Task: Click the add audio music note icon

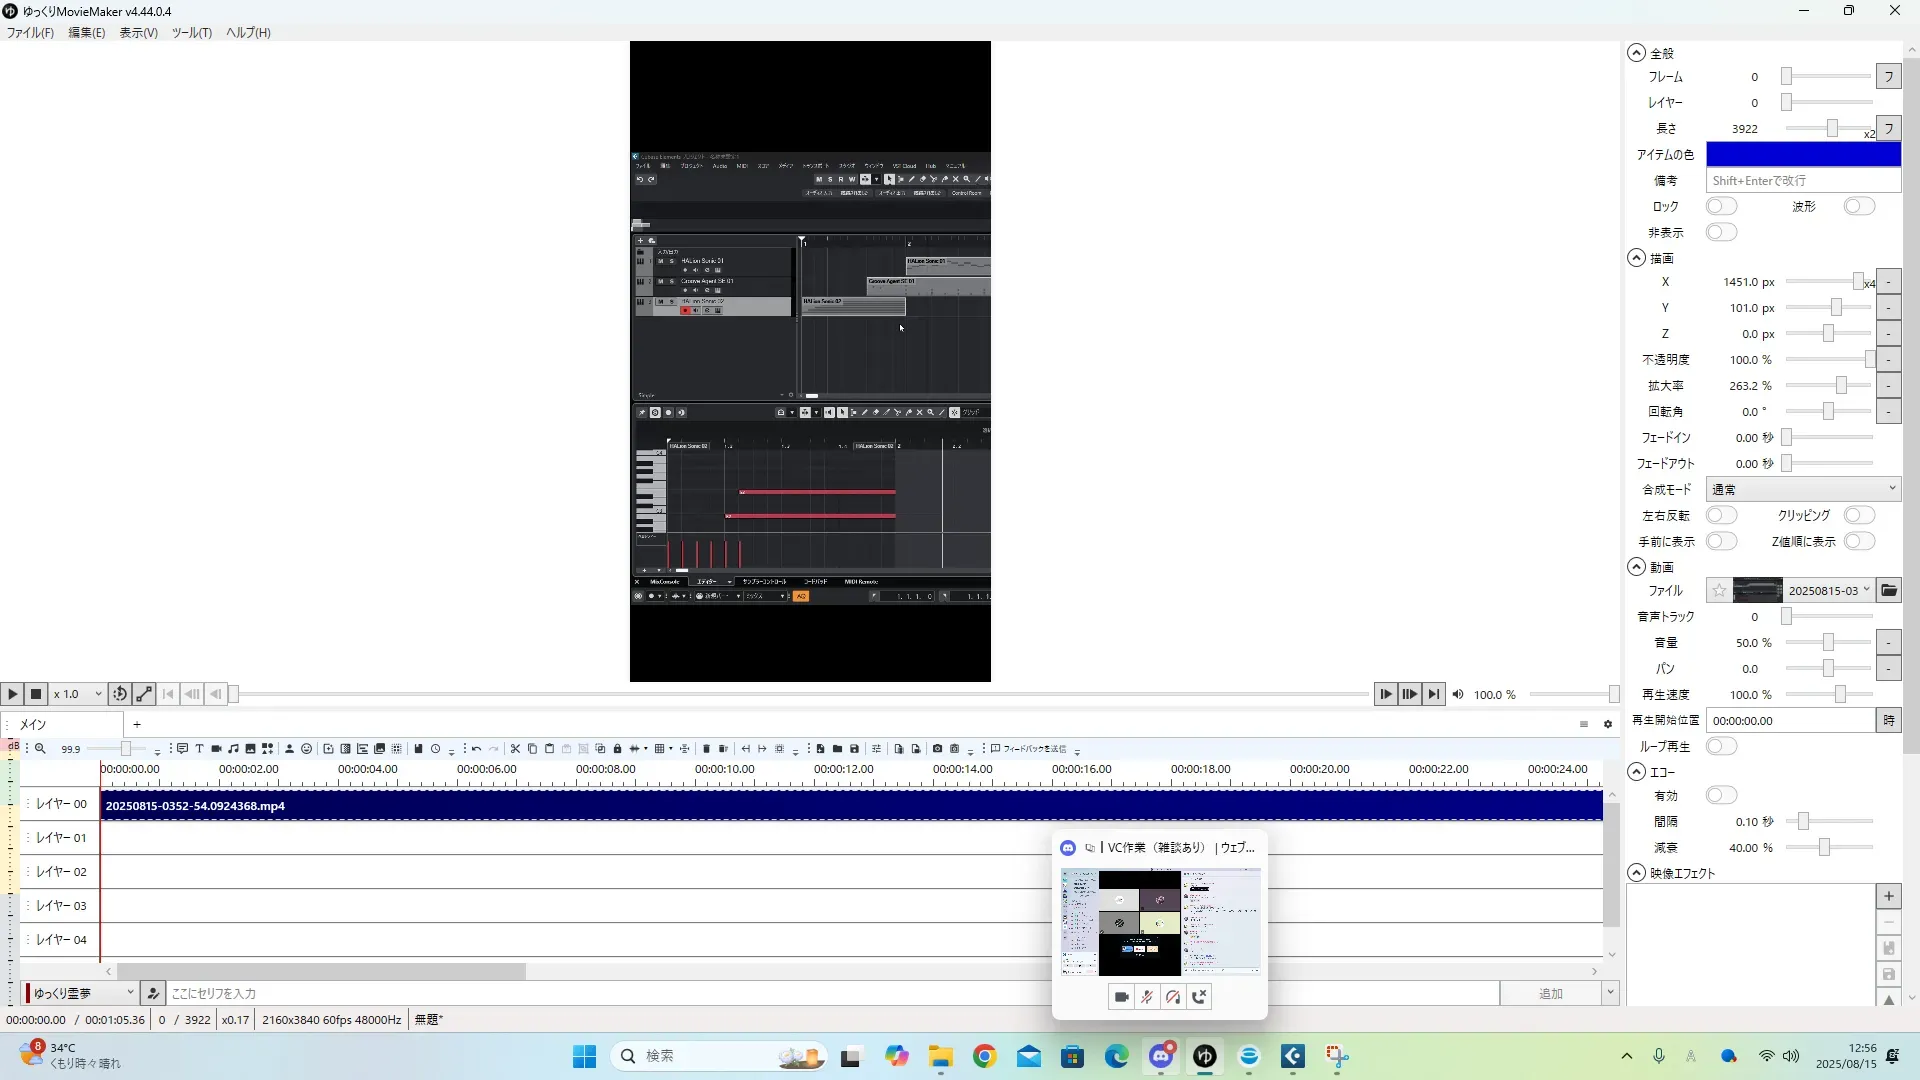Action: [233, 748]
